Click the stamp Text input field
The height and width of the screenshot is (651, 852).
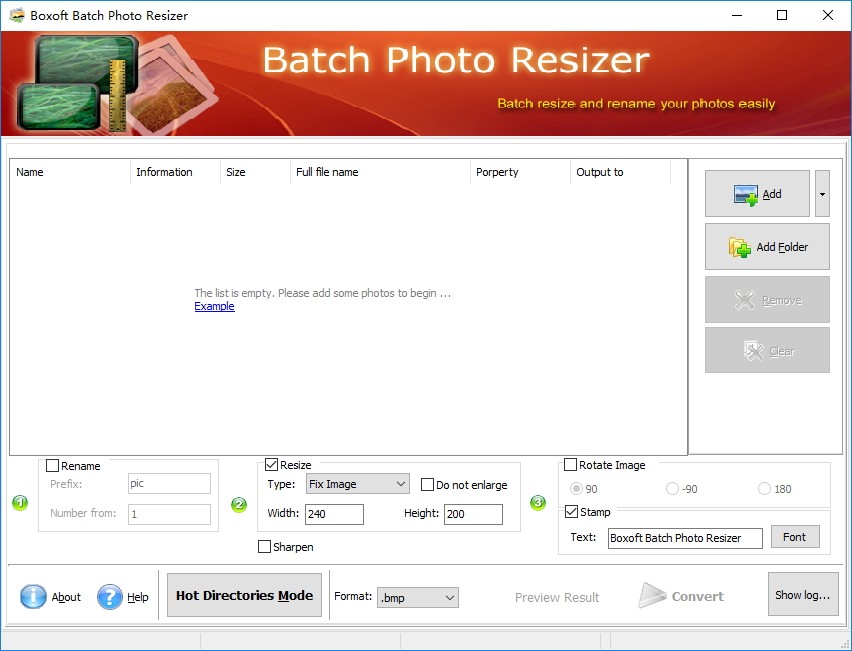685,538
